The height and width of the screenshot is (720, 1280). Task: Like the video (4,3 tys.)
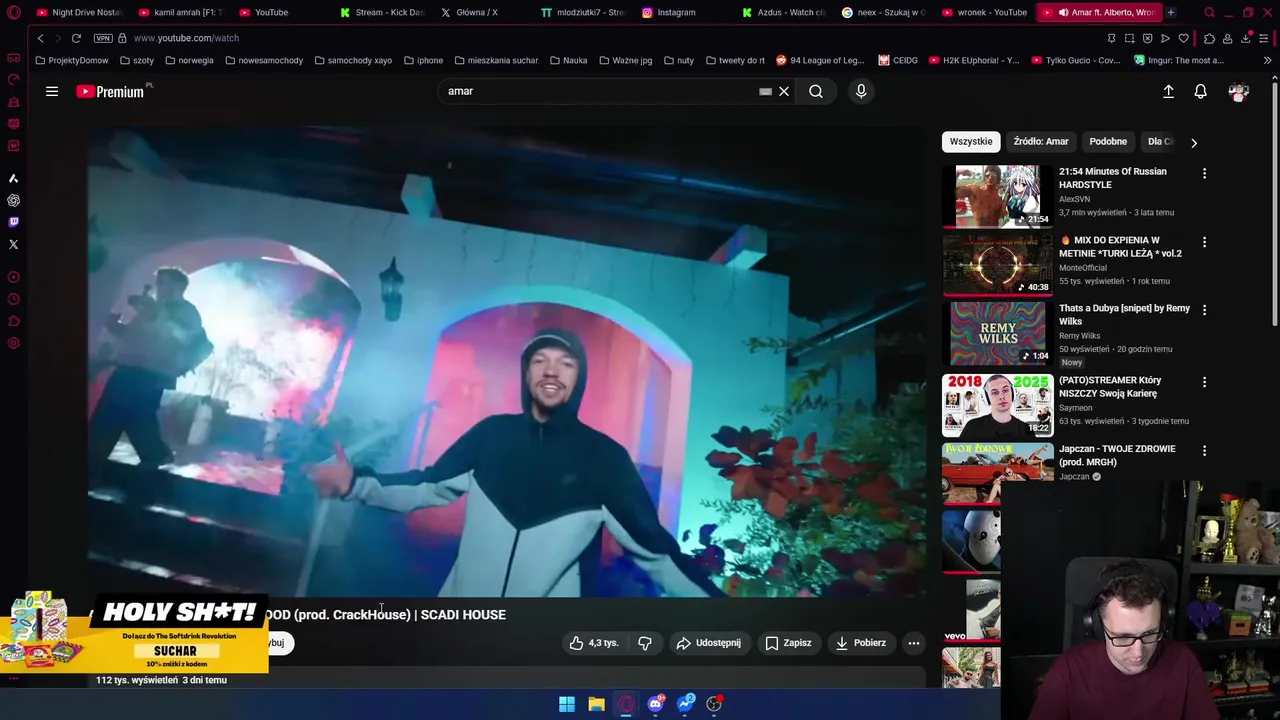click(596, 643)
